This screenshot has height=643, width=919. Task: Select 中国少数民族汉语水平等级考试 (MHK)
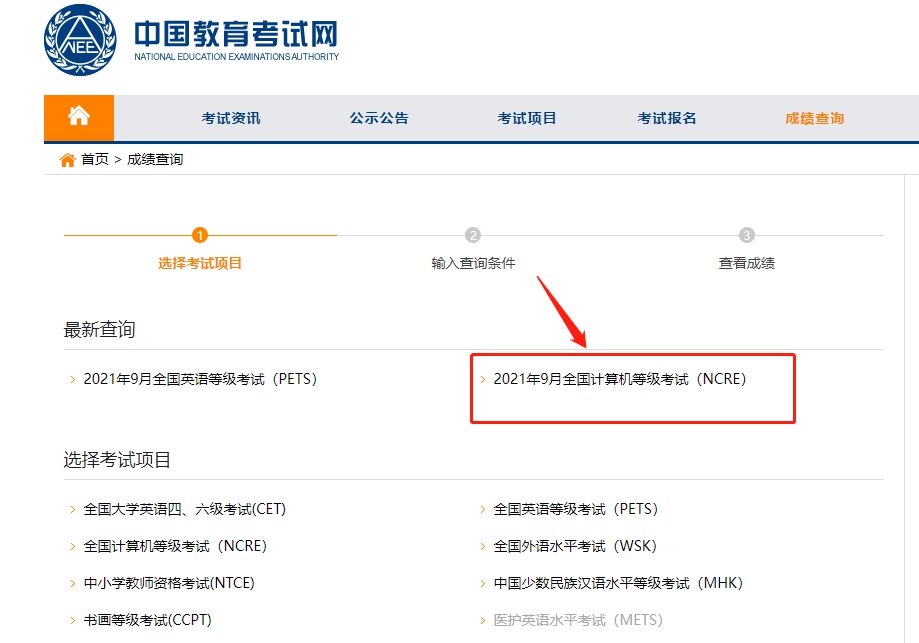pos(618,583)
